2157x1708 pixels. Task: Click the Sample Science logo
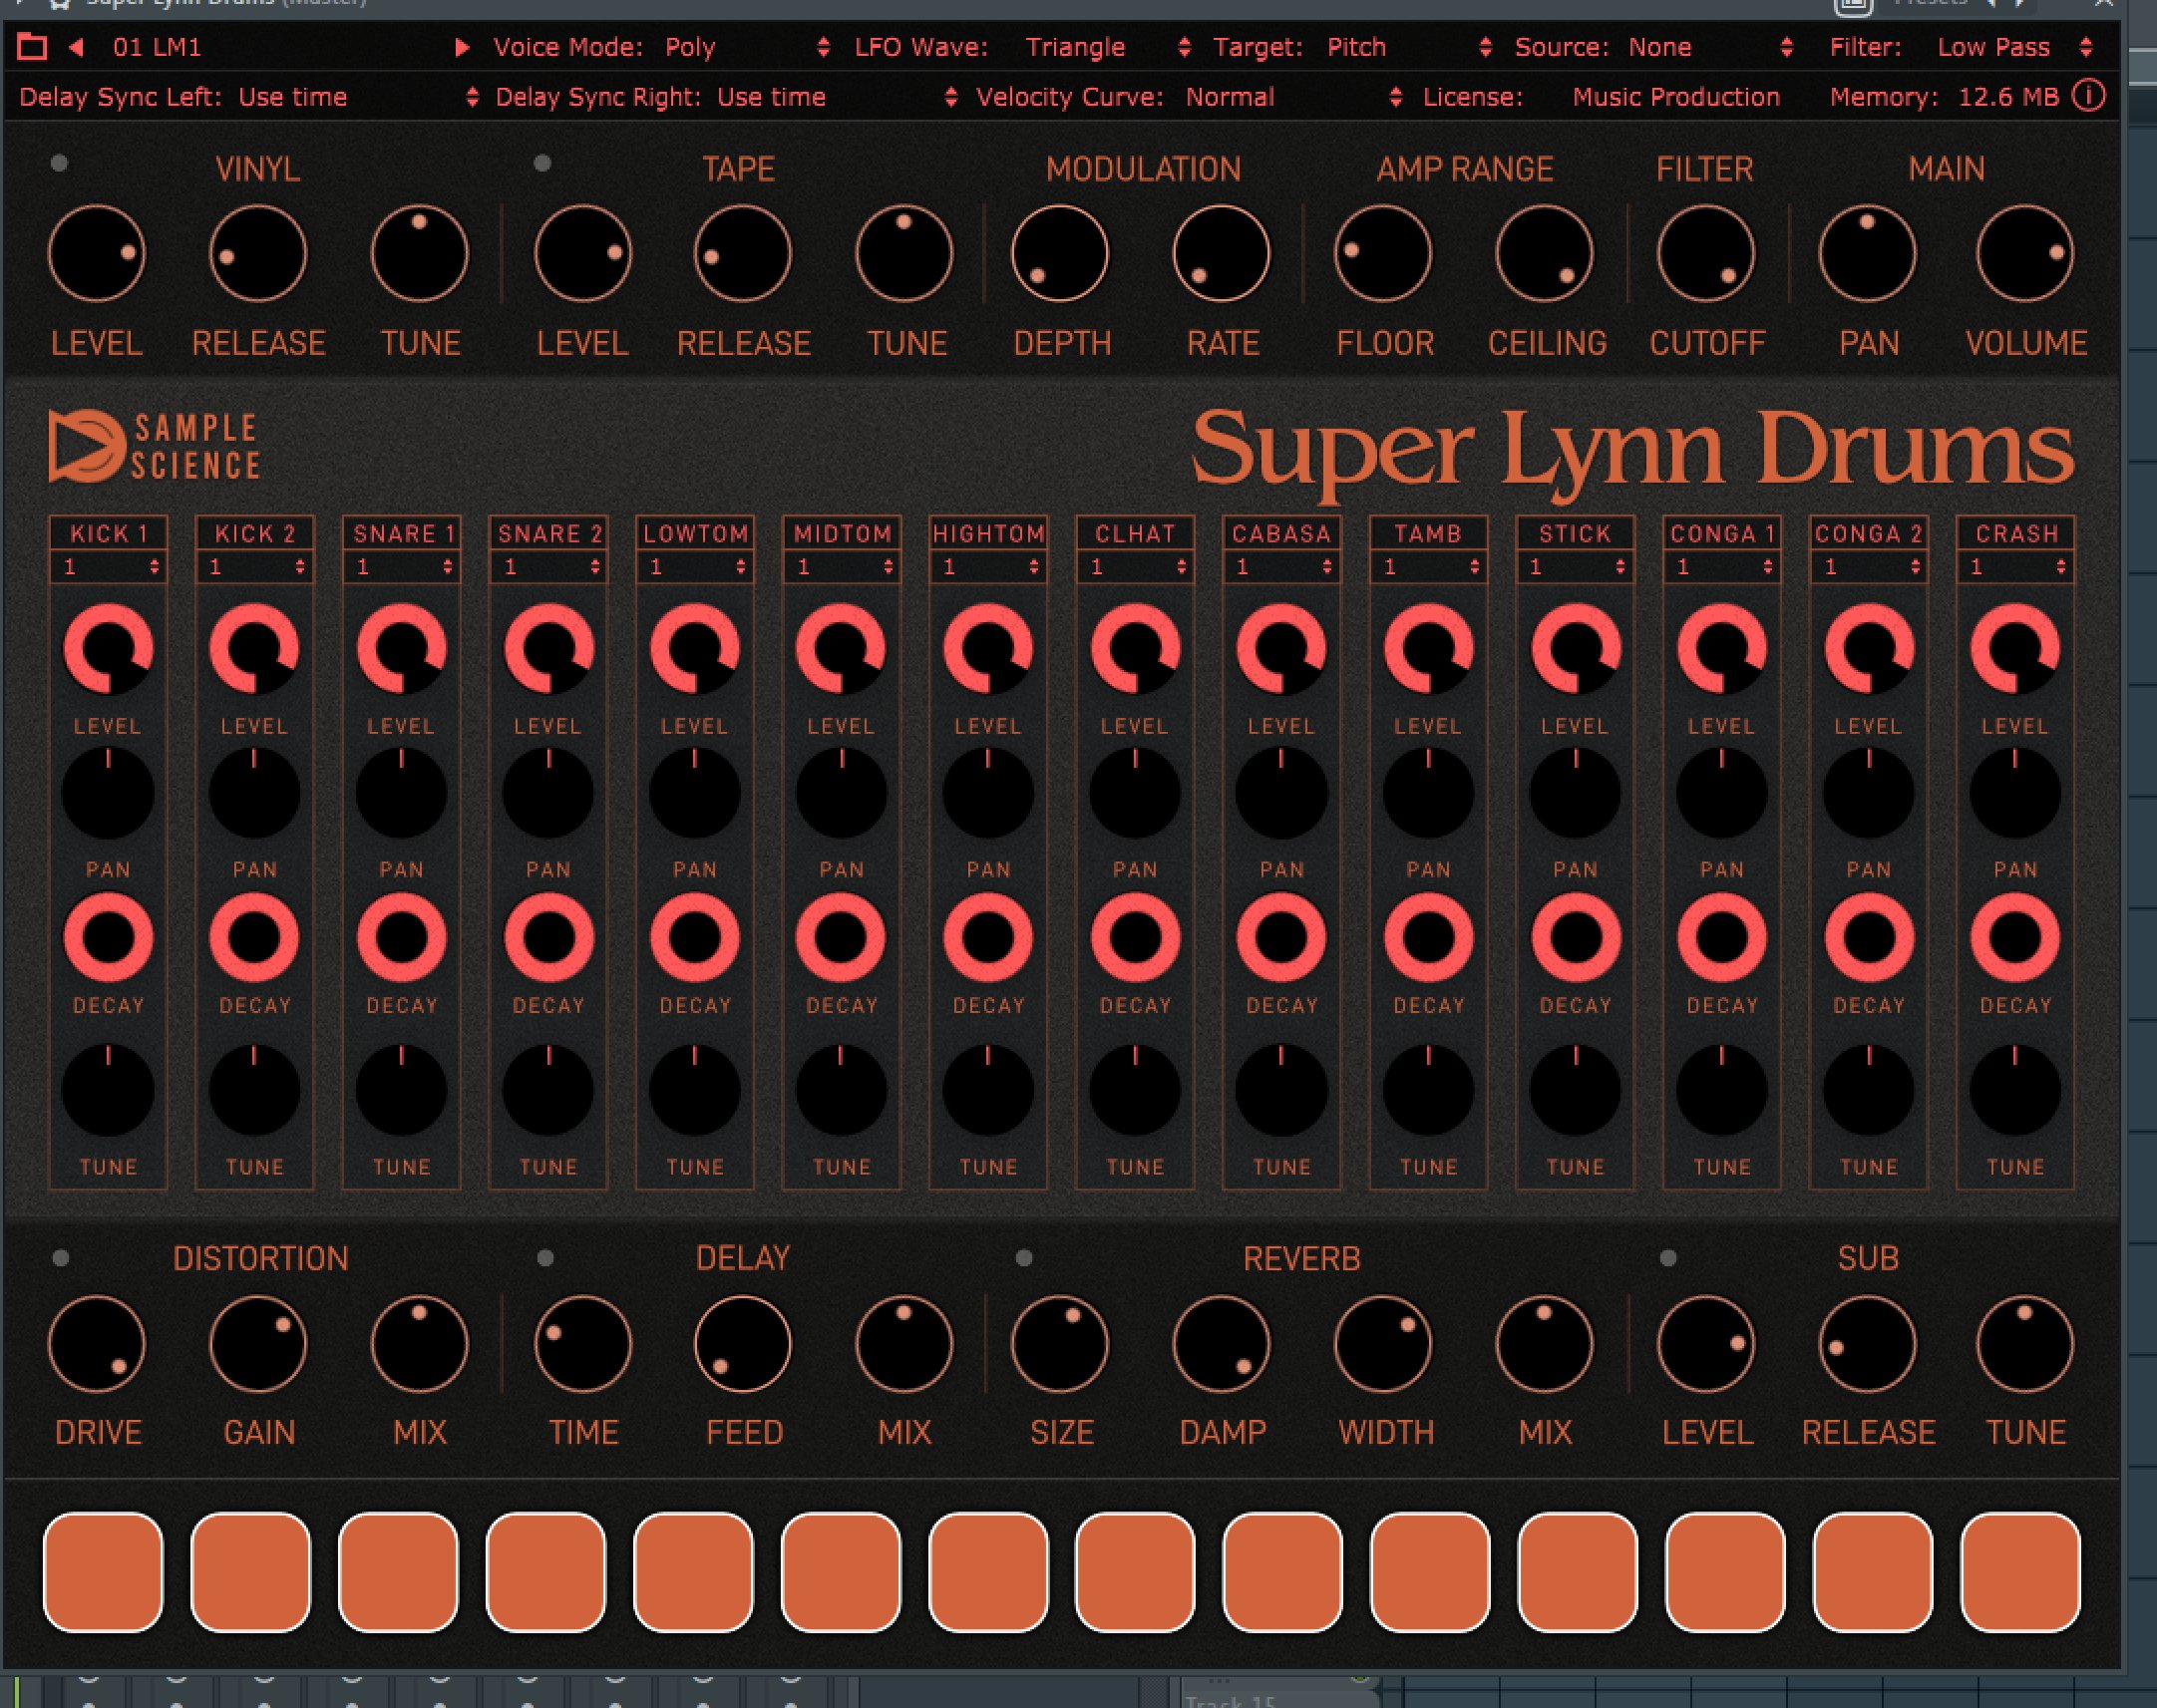click(x=155, y=446)
